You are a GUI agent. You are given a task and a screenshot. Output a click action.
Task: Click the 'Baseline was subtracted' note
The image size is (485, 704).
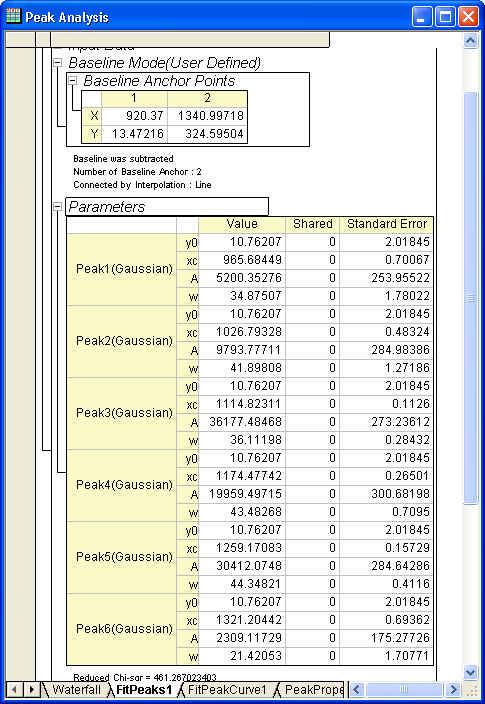[x=123, y=158]
